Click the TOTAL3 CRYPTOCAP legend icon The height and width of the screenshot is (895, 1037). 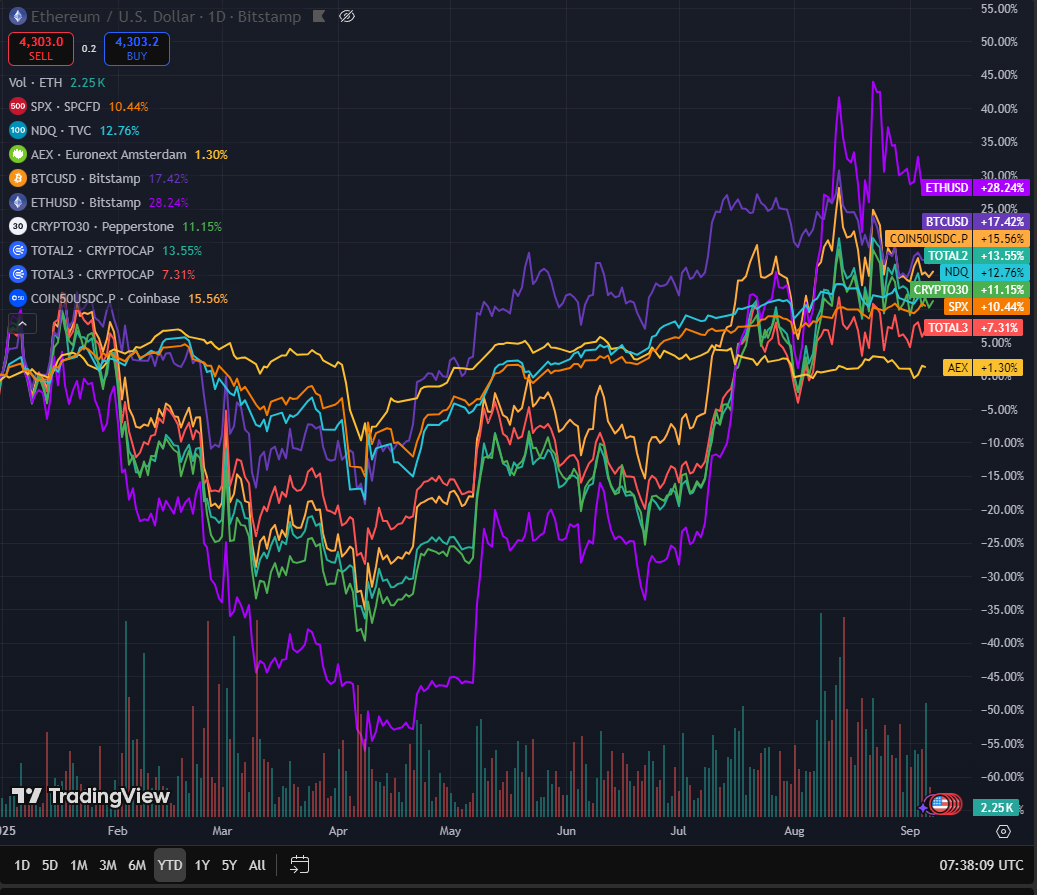pos(18,275)
